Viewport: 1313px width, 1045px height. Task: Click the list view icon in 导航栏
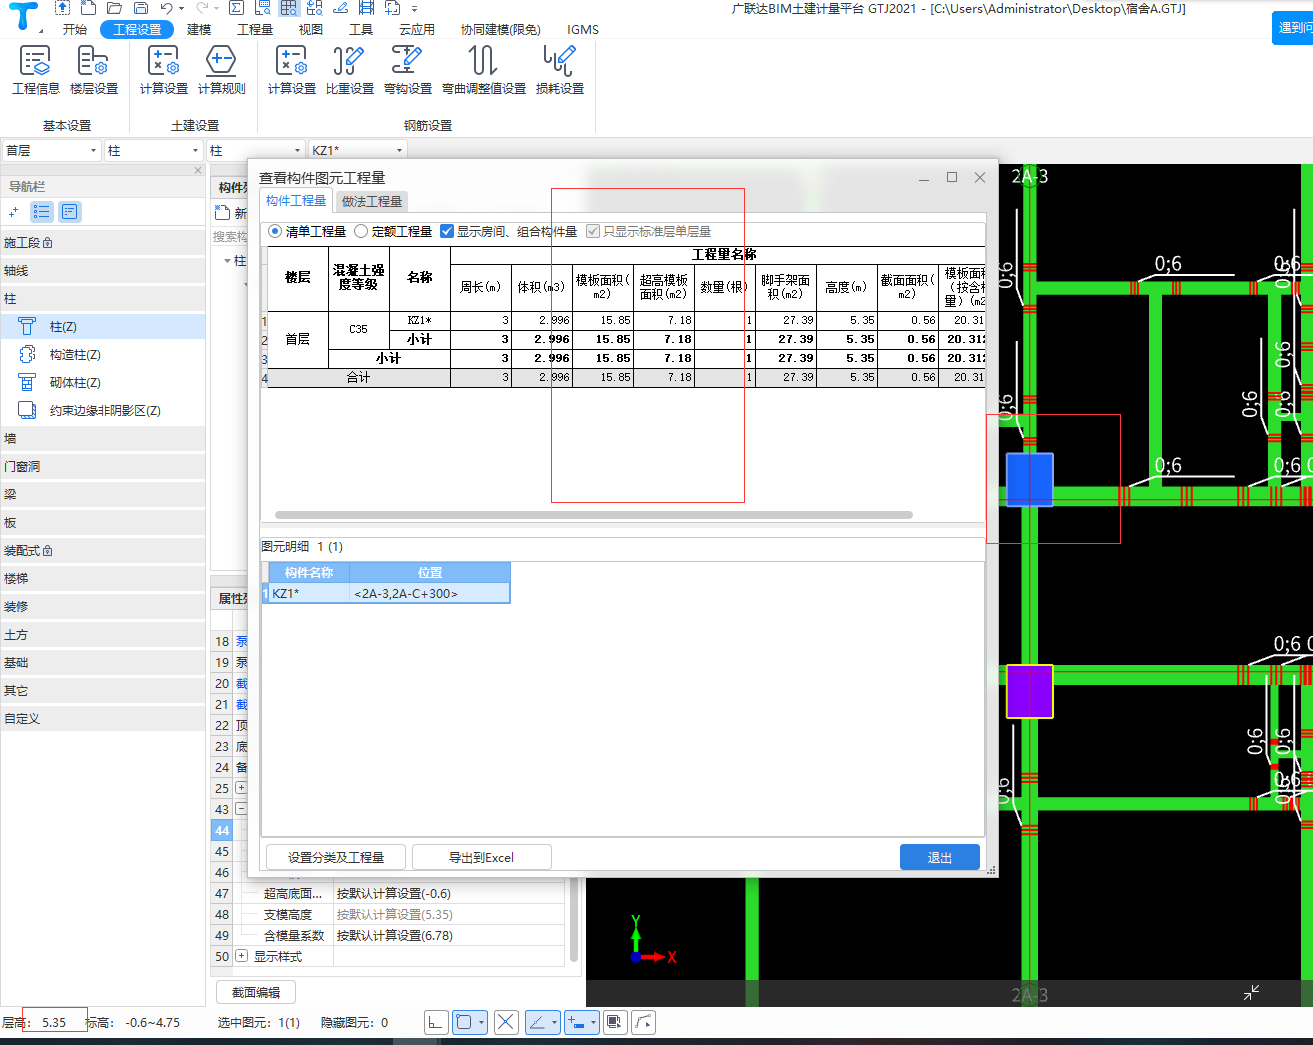click(x=42, y=212)
